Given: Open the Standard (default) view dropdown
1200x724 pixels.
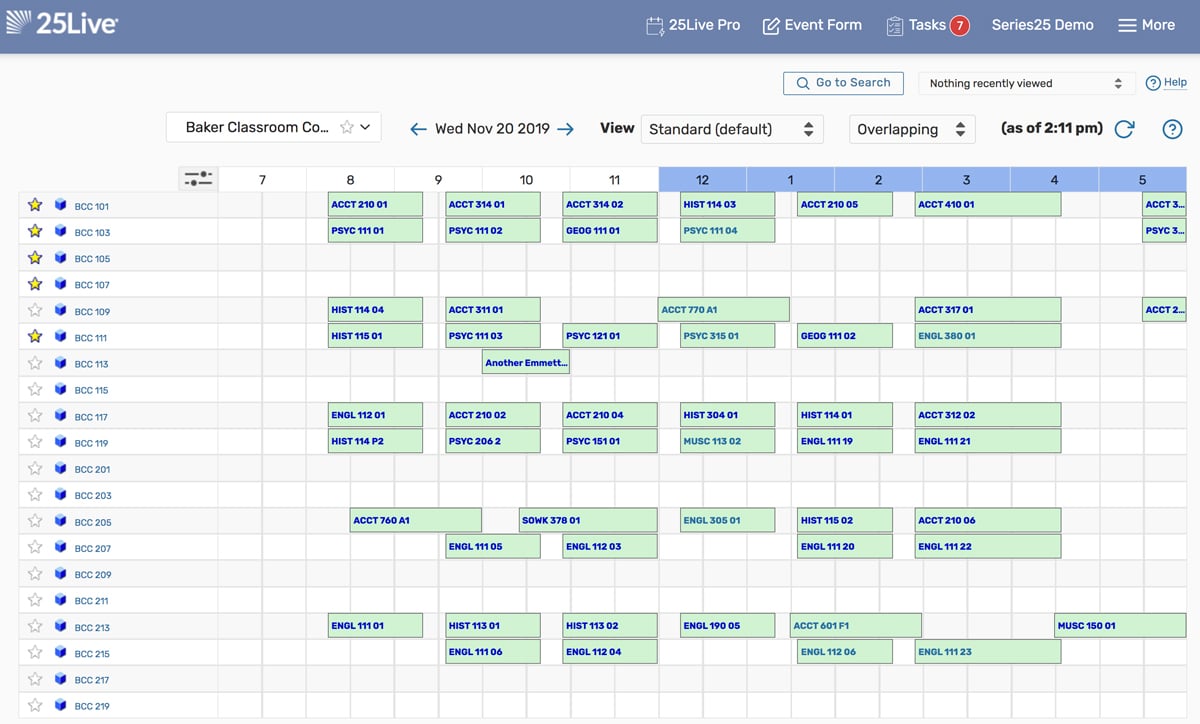Looking at the screenshot, I should [732, 129].
